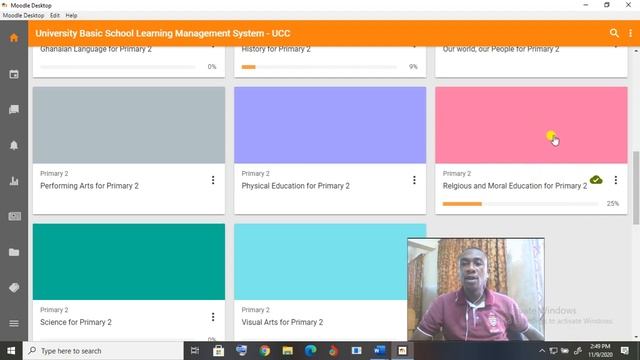Click the 'Type here to search' taskbar box

coord(103,351)
